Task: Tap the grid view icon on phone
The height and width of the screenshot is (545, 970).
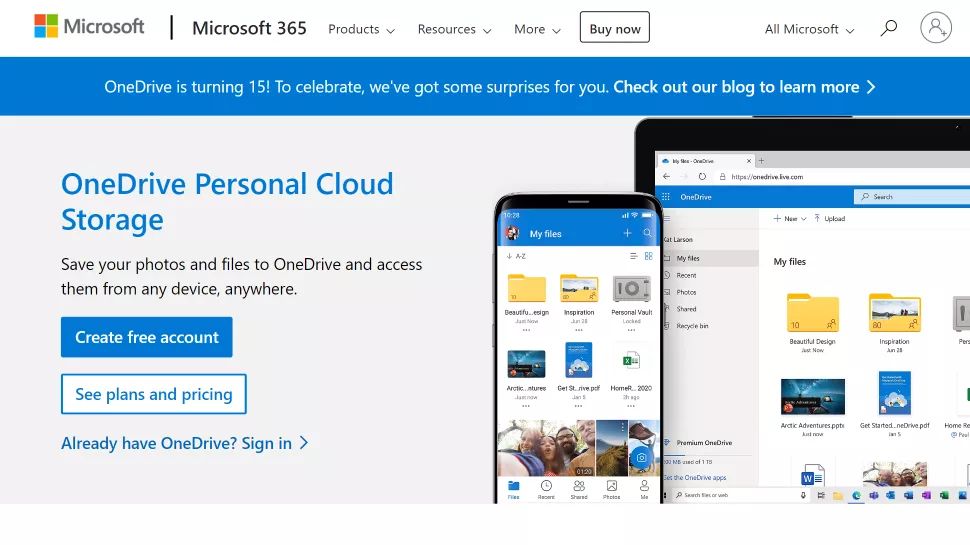Action: [648, 255]
